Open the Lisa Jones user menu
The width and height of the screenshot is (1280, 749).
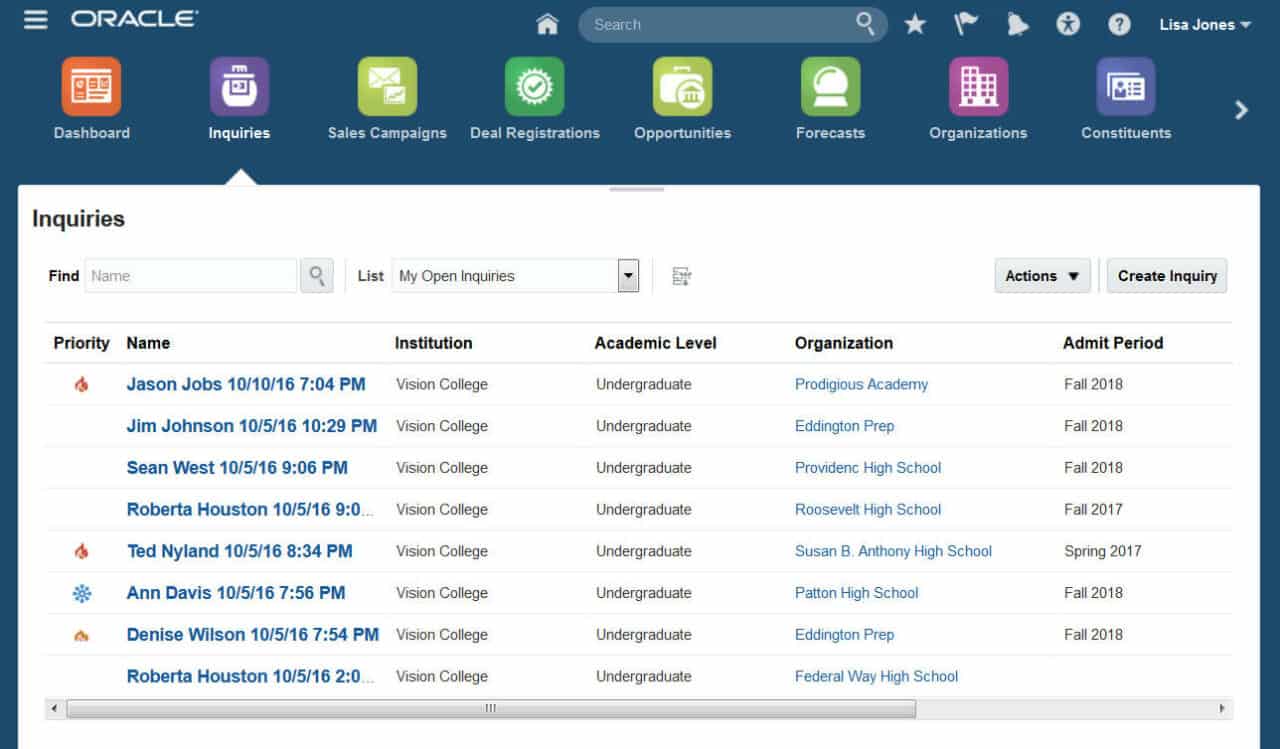coord(1197,24)
